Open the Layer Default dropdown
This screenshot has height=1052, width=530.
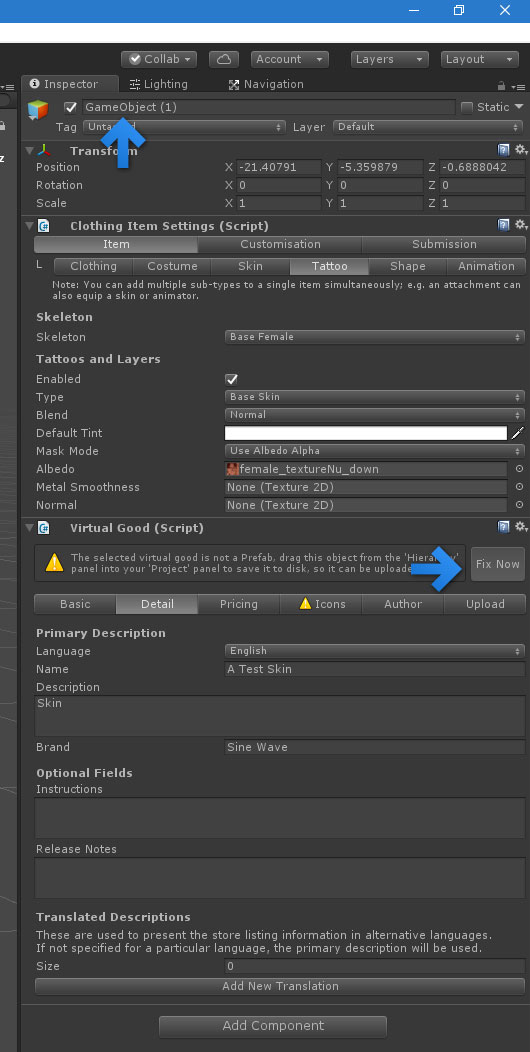tap(428, 127)
